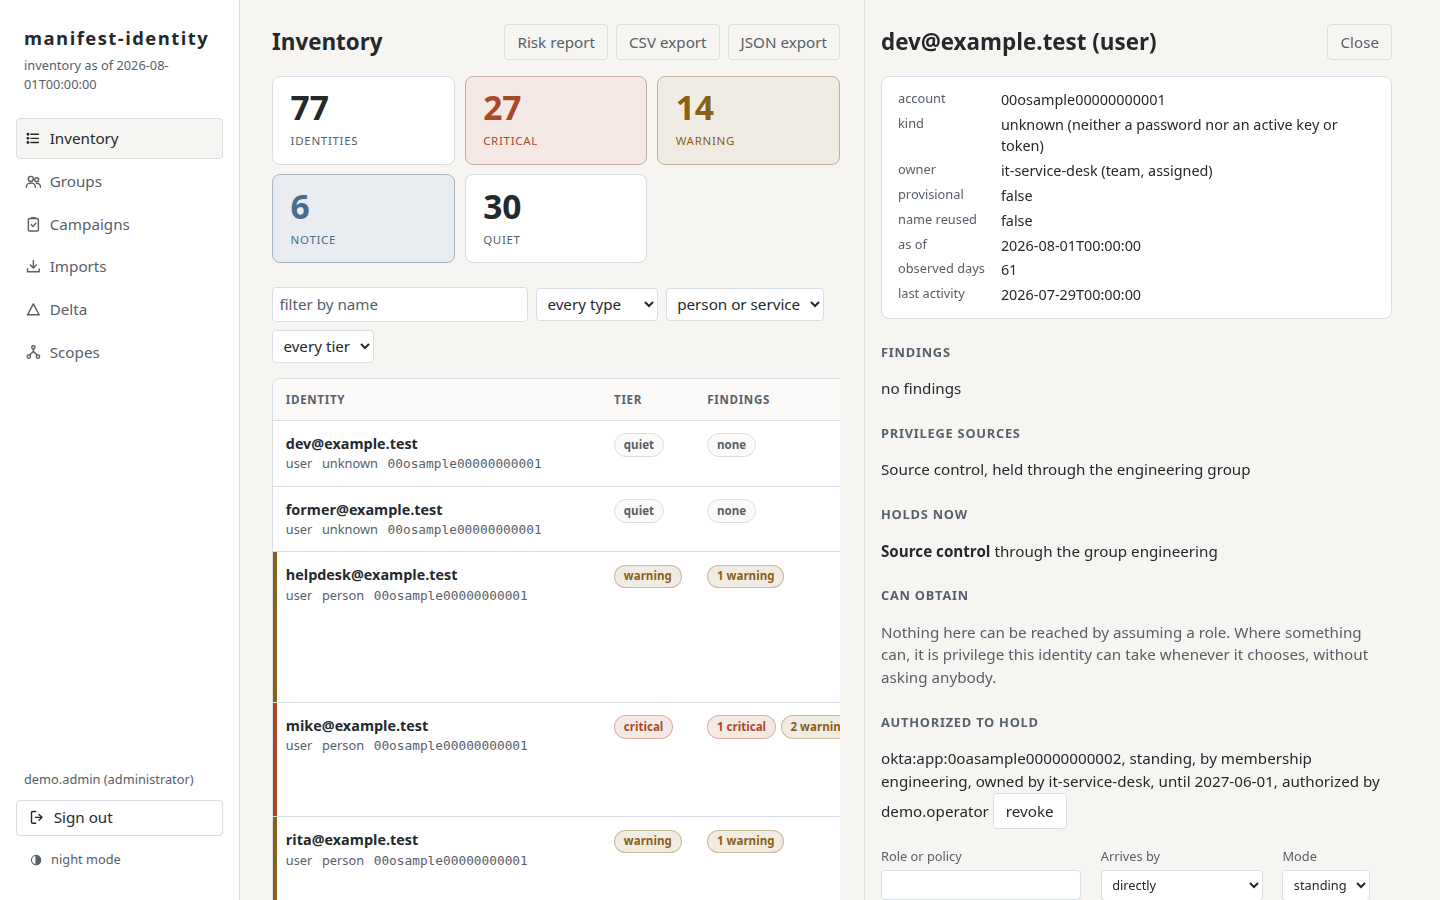Revoke the okta app authorization
Image resolution: width=1440 pixels, height=900 pixels.
pos(1030,812)
